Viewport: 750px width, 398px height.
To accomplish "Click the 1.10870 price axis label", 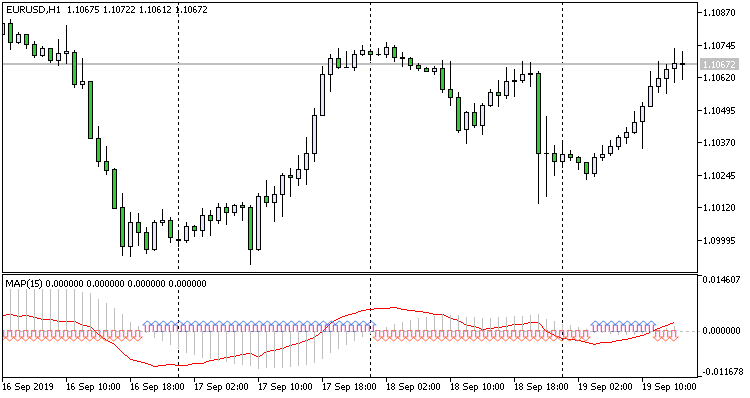I will tap(719, 13).
